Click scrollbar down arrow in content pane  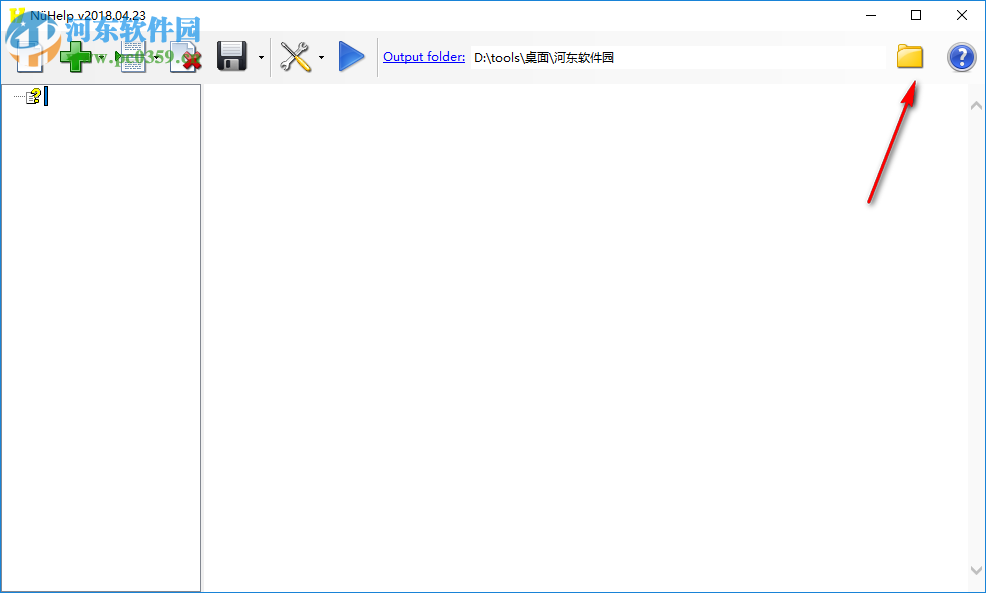tap(976, 570)
